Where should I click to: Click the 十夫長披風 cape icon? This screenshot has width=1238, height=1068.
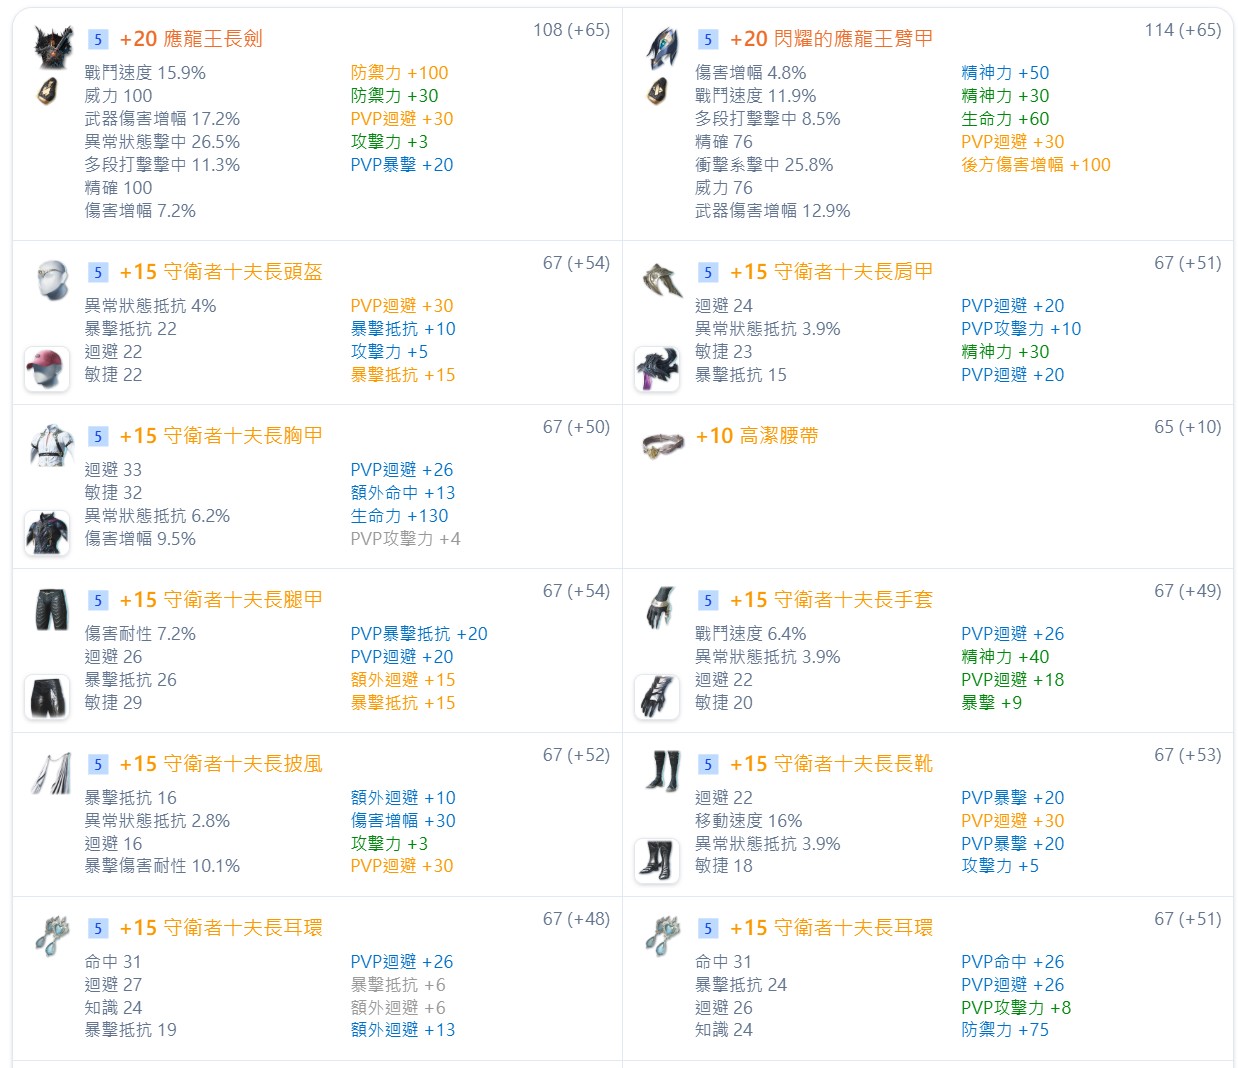(51, 772)
